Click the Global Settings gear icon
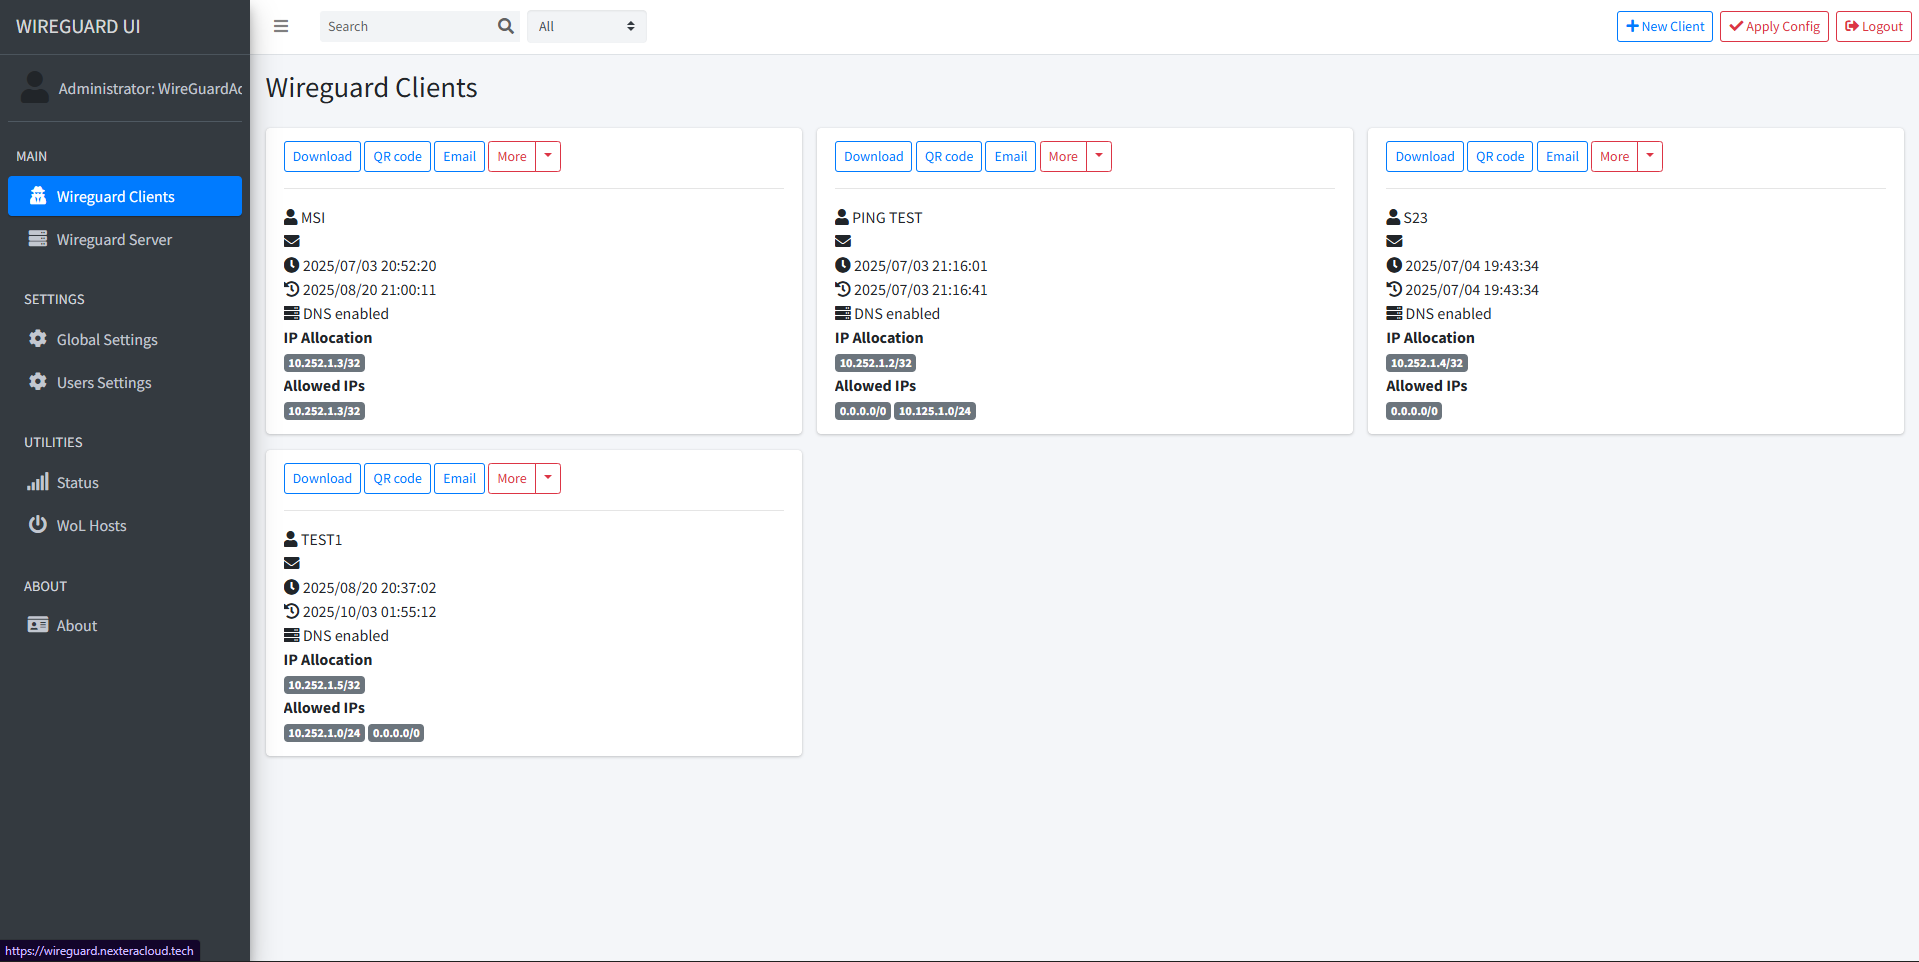This screenshot has width=1919, height=962. 38,339
